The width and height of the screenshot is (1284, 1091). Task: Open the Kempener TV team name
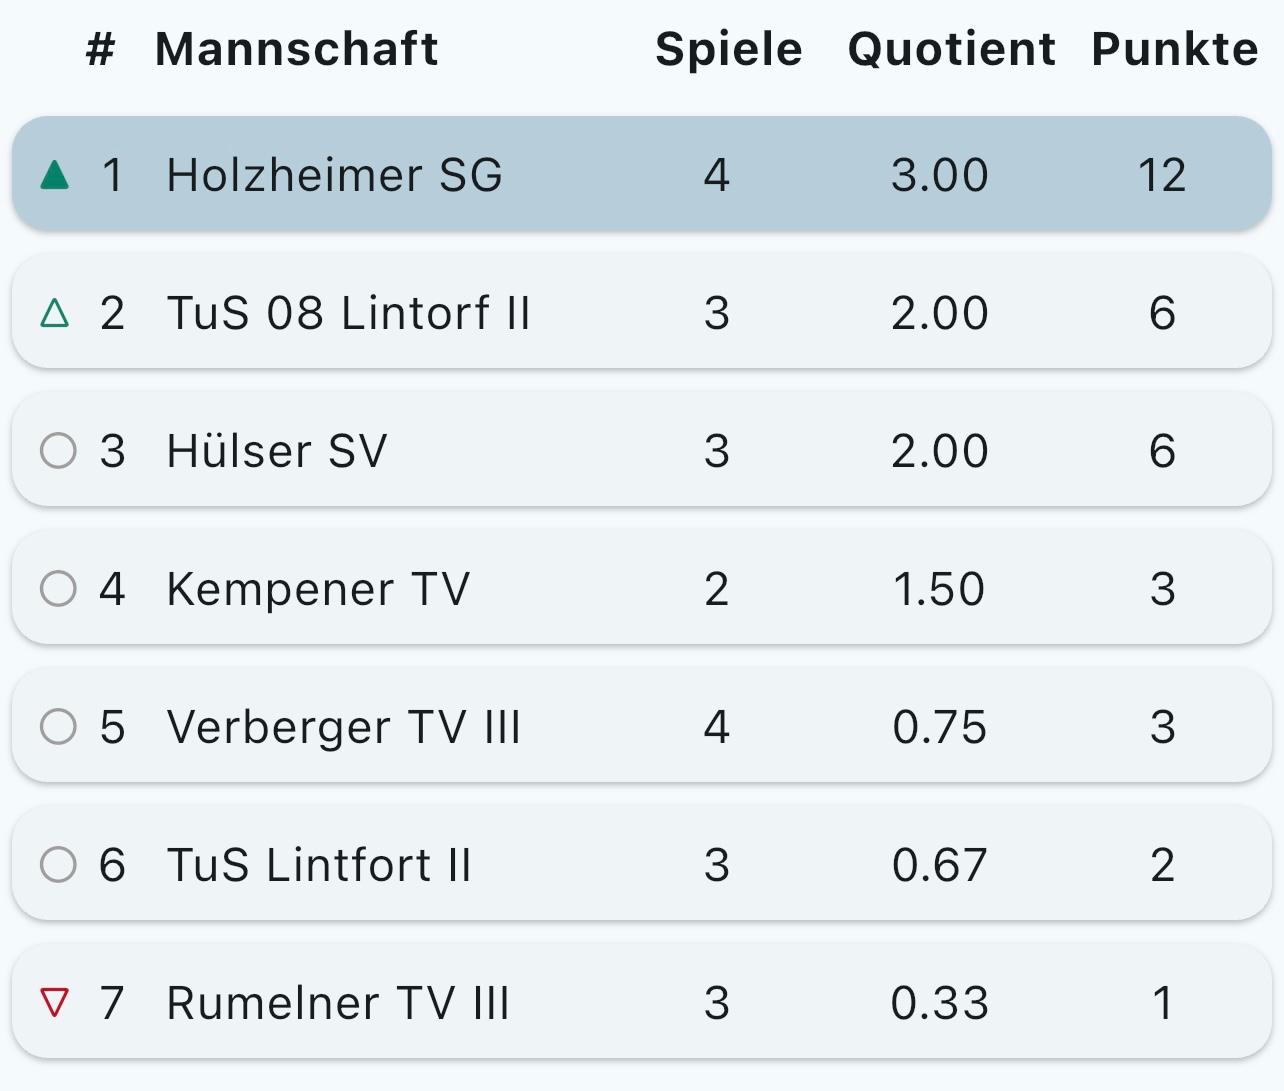(318, 589)
